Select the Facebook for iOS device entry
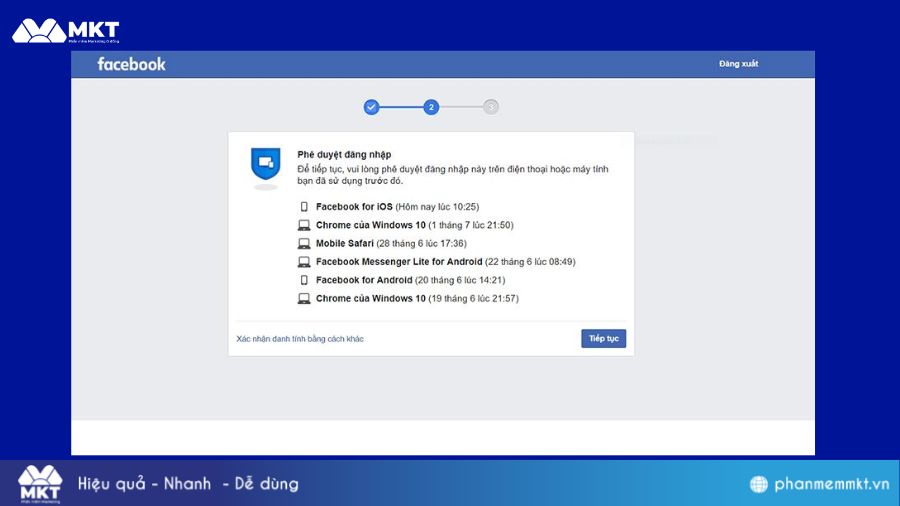The width and height of the screenshot is (900, 506). (389, 207)
